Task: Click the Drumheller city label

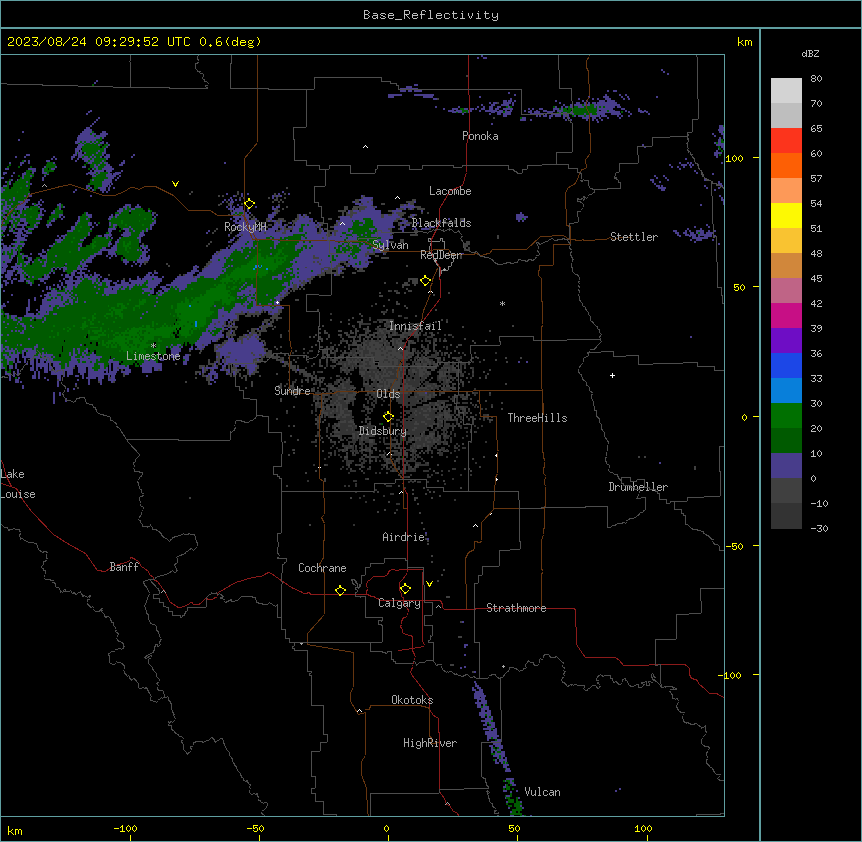Action: click(638, 487)
